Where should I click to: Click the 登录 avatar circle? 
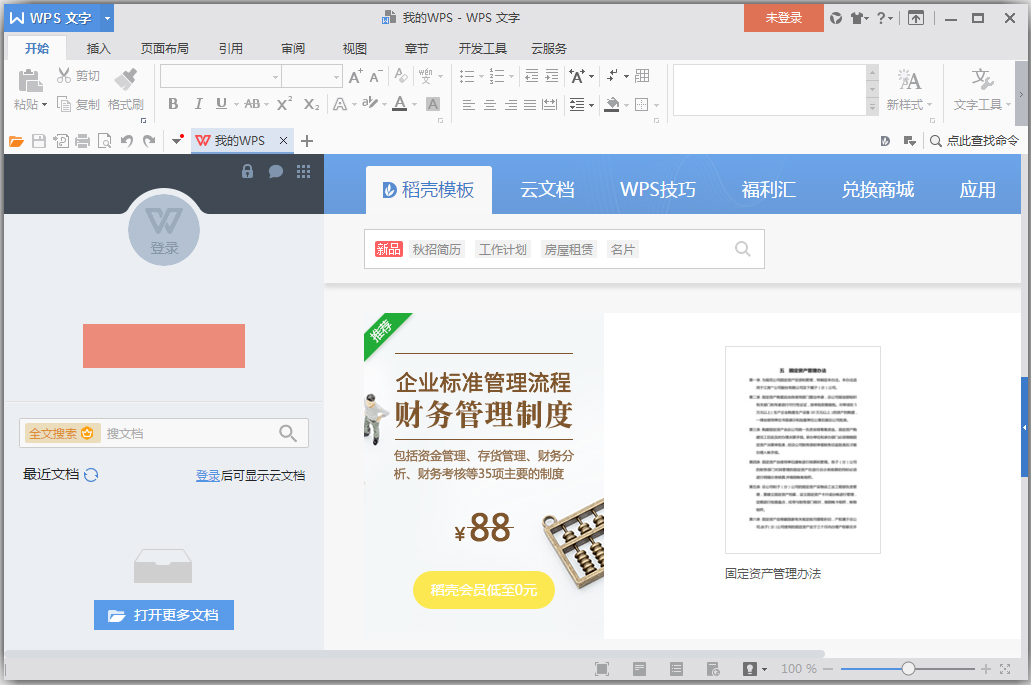coord(164,229)
